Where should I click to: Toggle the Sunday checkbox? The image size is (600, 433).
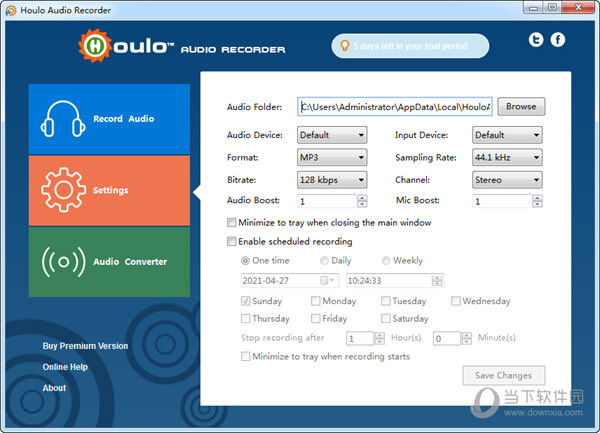tap(245, 301)
